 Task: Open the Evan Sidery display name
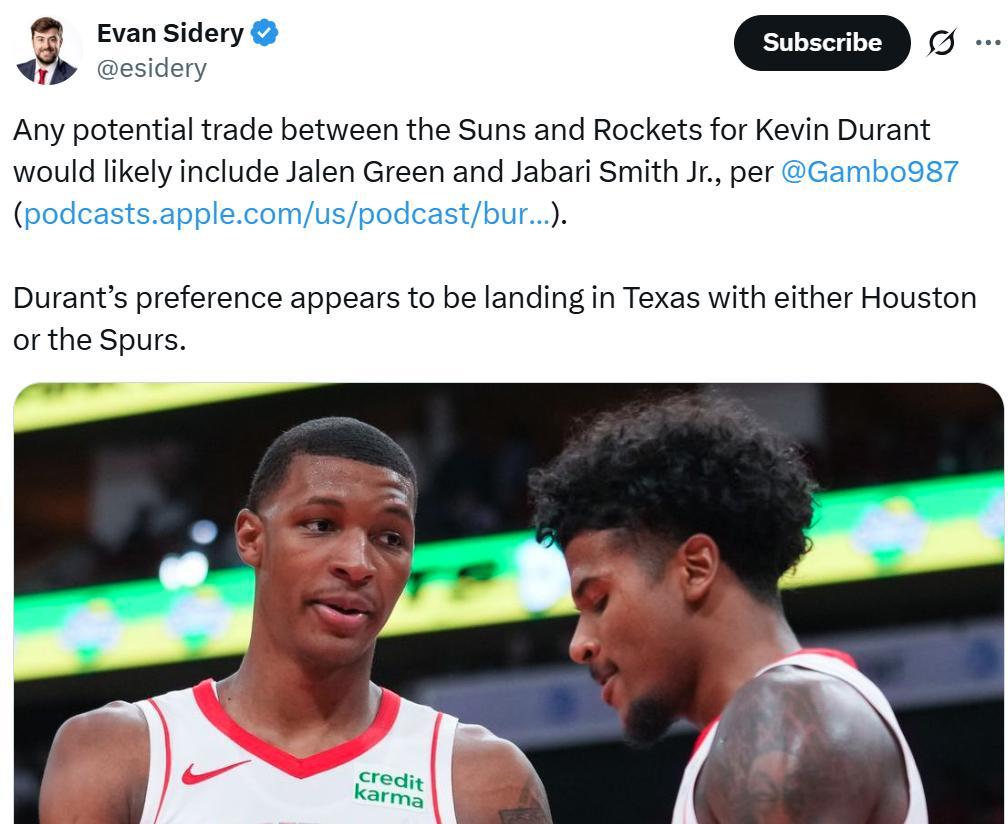tap(170, 33)
